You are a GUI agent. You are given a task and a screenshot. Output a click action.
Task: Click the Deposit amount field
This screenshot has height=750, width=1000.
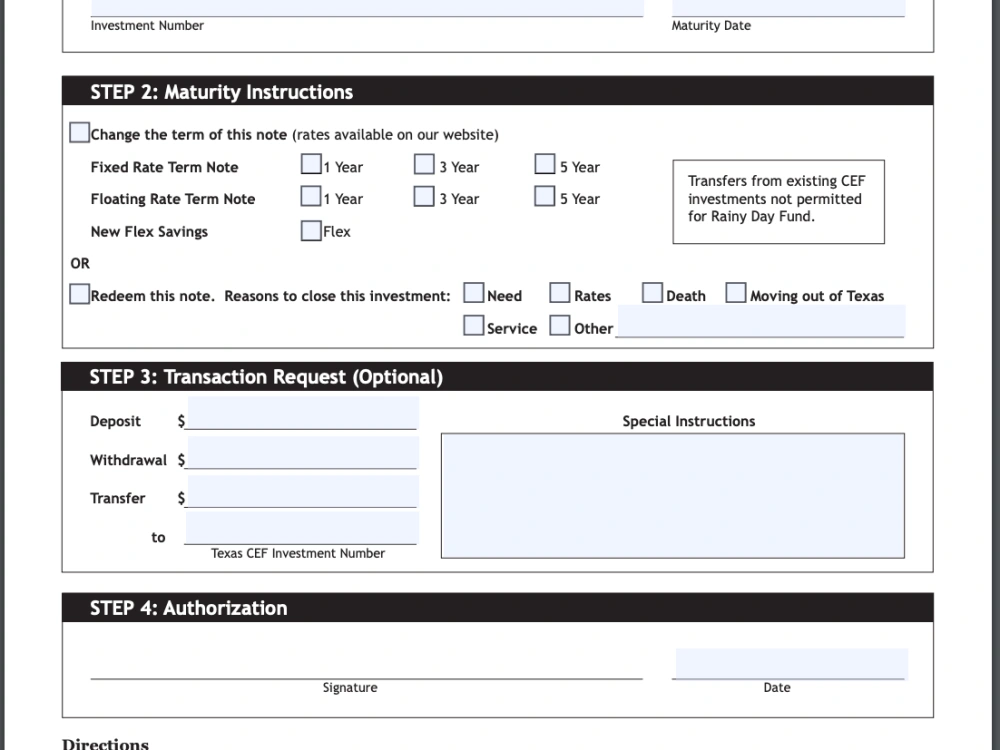coord(300,412)
